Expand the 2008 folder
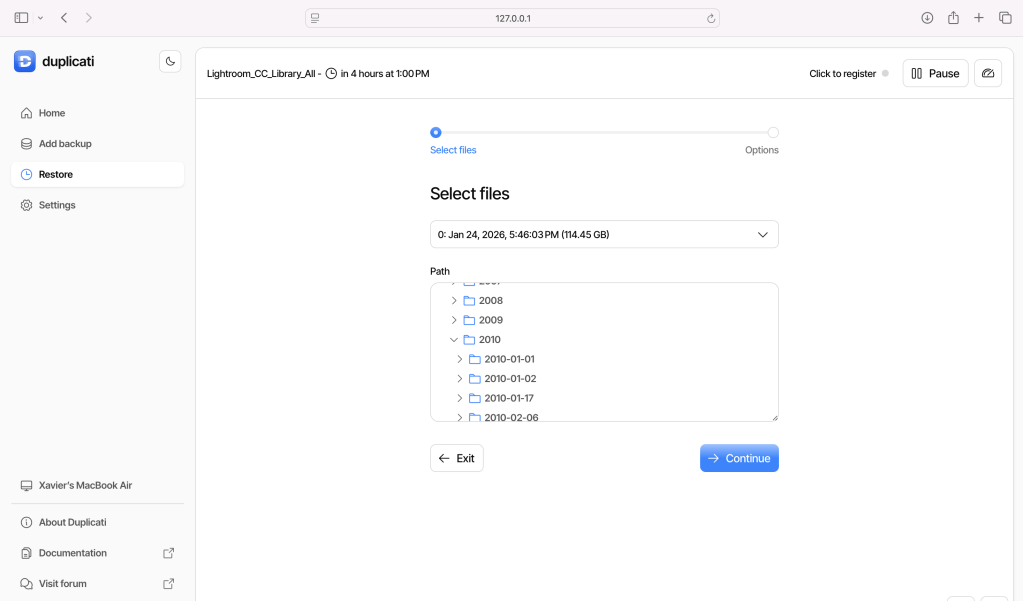 click(454, 301)
